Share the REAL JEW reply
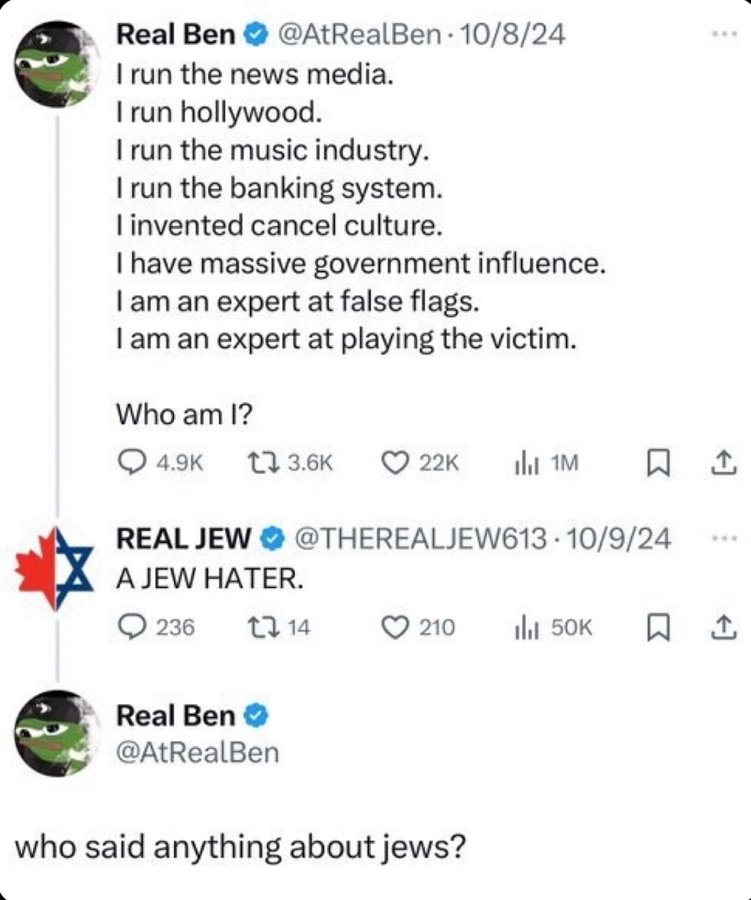 click(x=723, y=627)
